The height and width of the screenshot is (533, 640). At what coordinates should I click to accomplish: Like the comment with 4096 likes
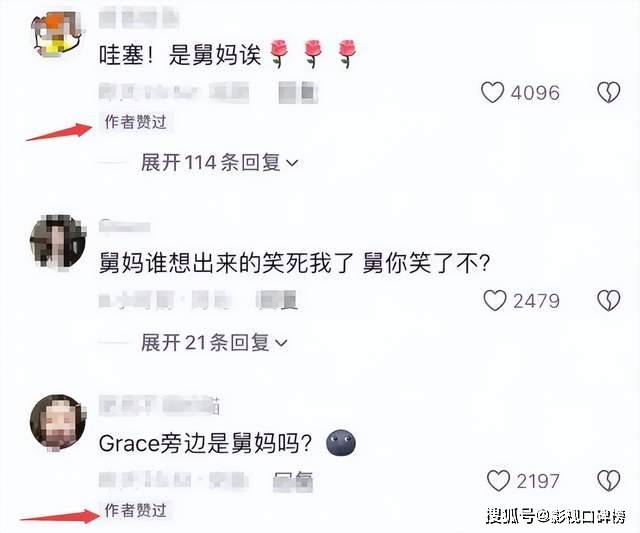coord(492,93)
